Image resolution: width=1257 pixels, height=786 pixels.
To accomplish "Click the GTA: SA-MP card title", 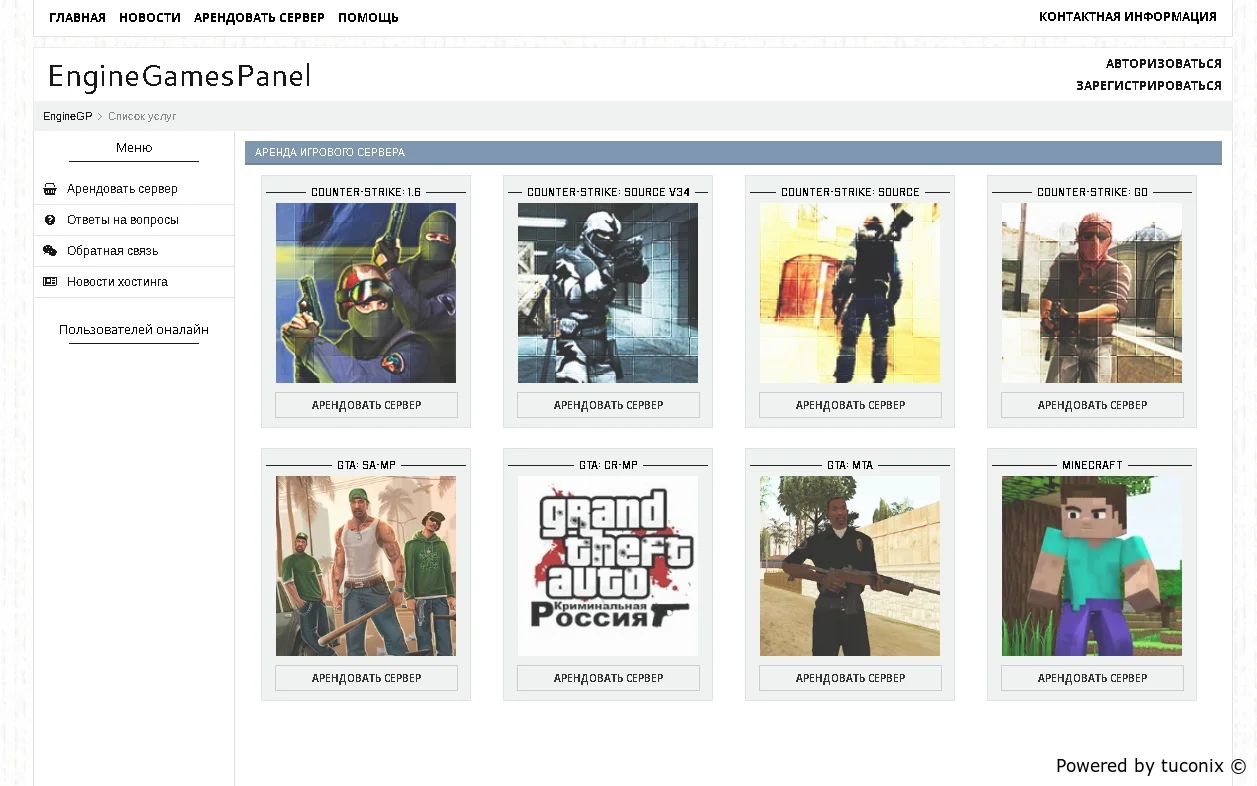I will [x=366, y=465].
